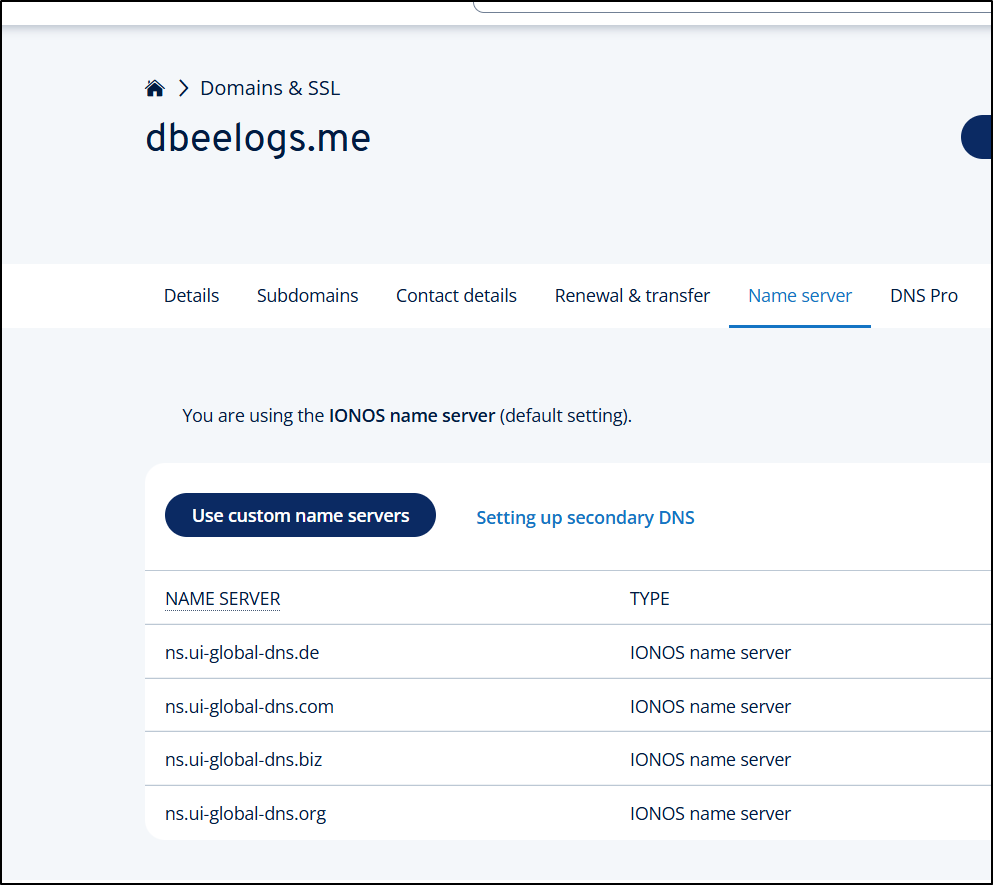
Task: Click the input field at page top
Action: click(x=730, y=6)
